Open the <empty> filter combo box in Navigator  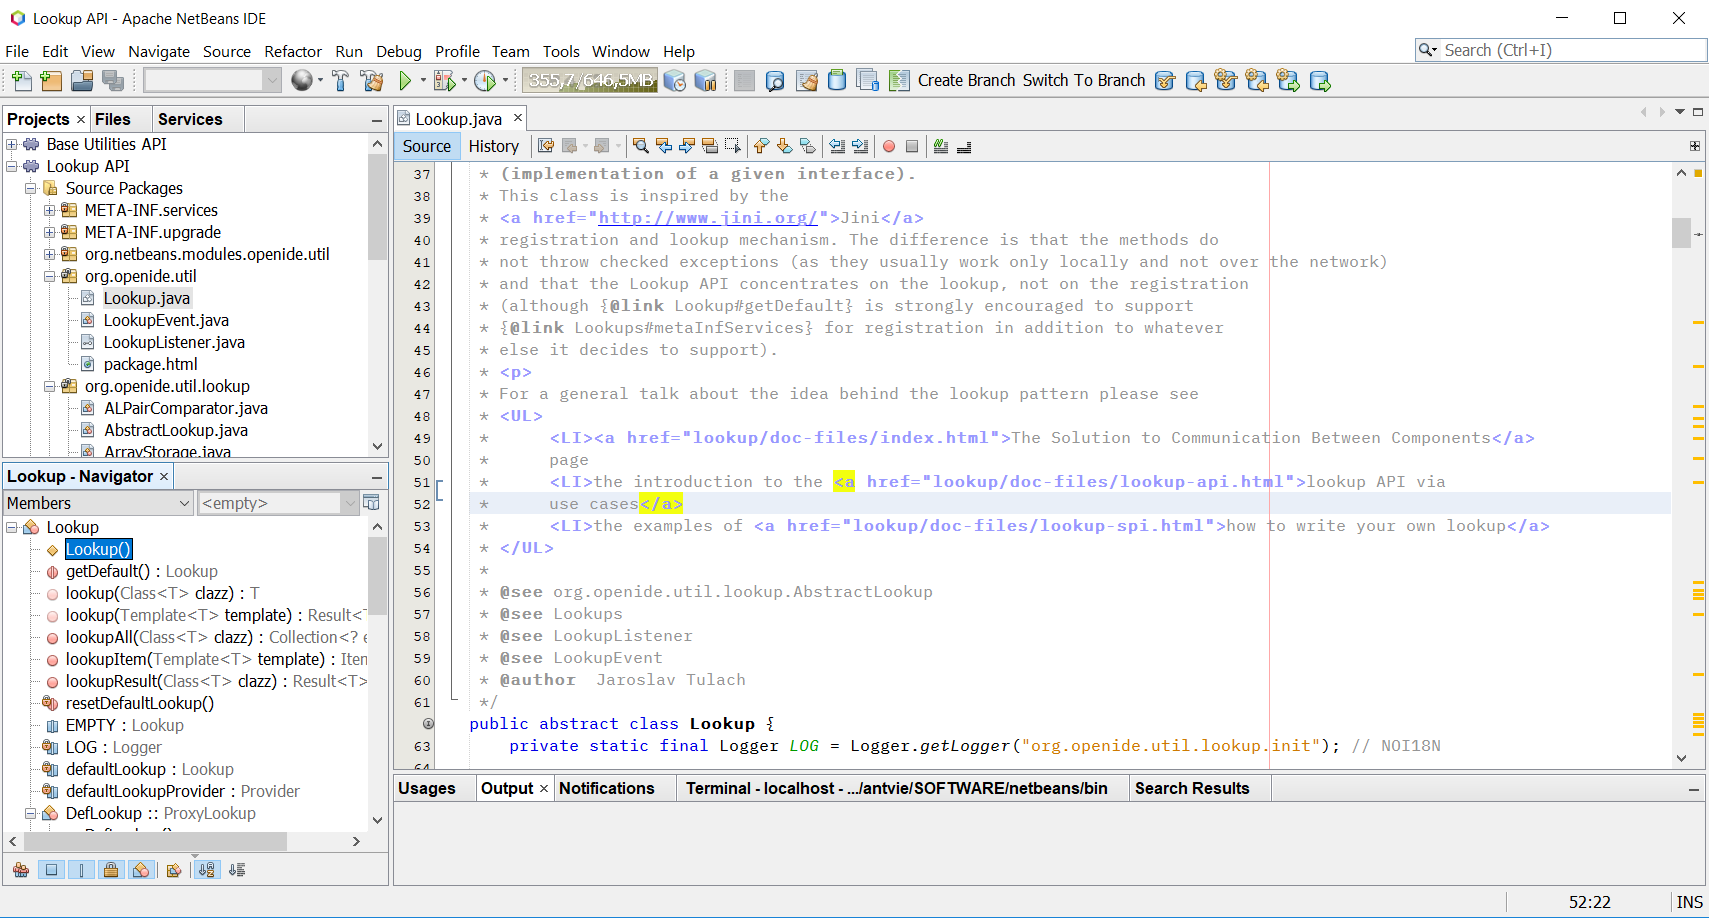click(278, 503)
